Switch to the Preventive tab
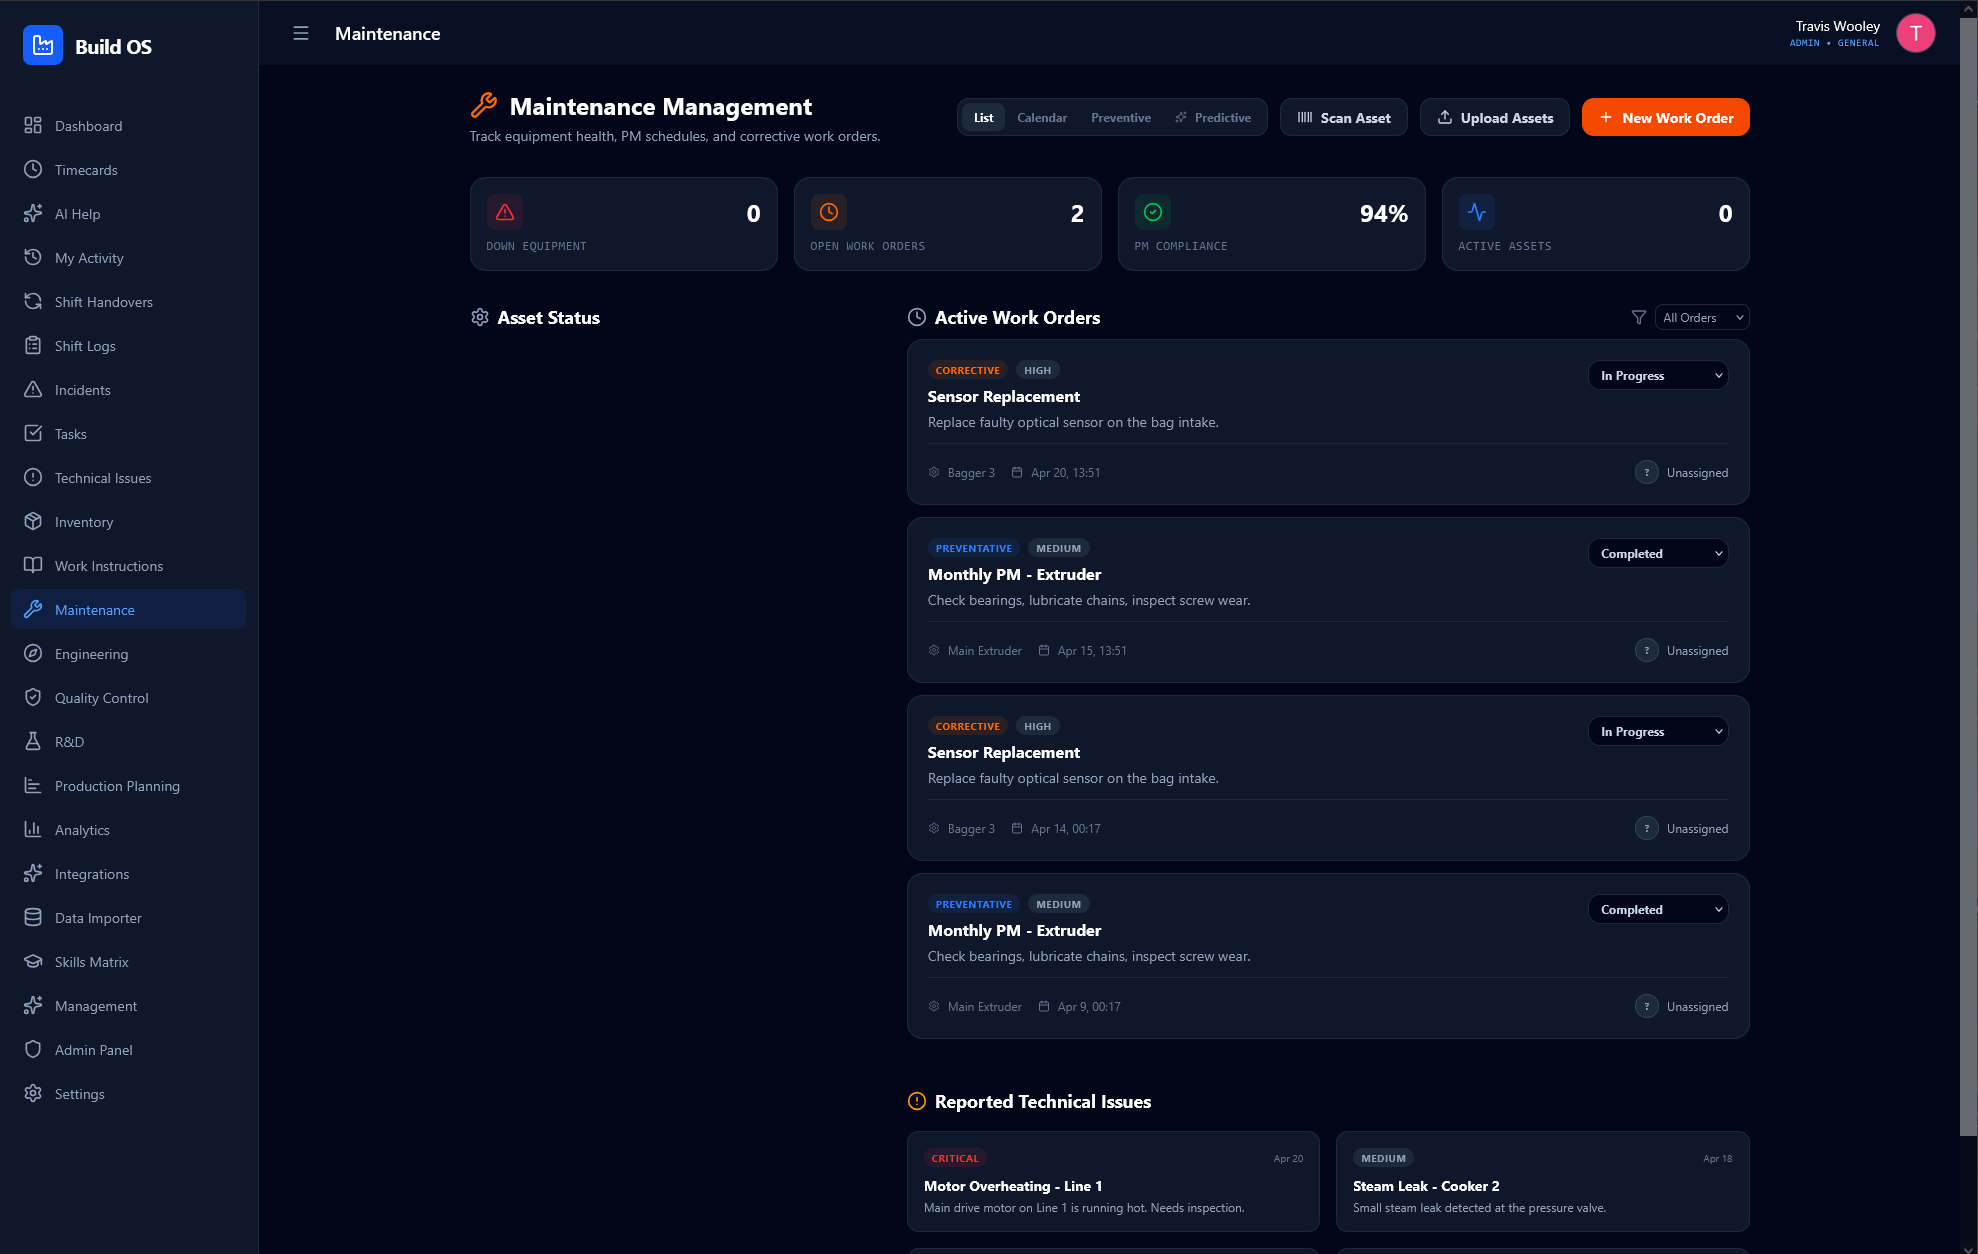Image resolution: width=1978 pixels, height=1254 pixels. 1121,118
